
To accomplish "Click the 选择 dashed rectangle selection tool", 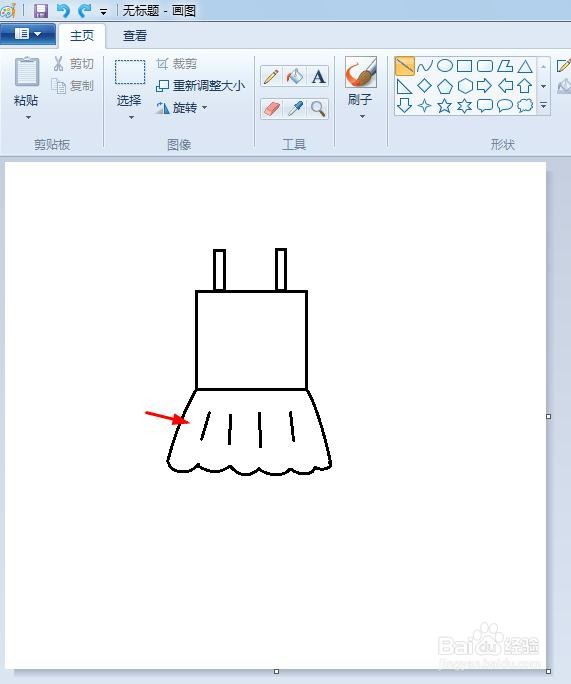I will [x=130, y=72].
